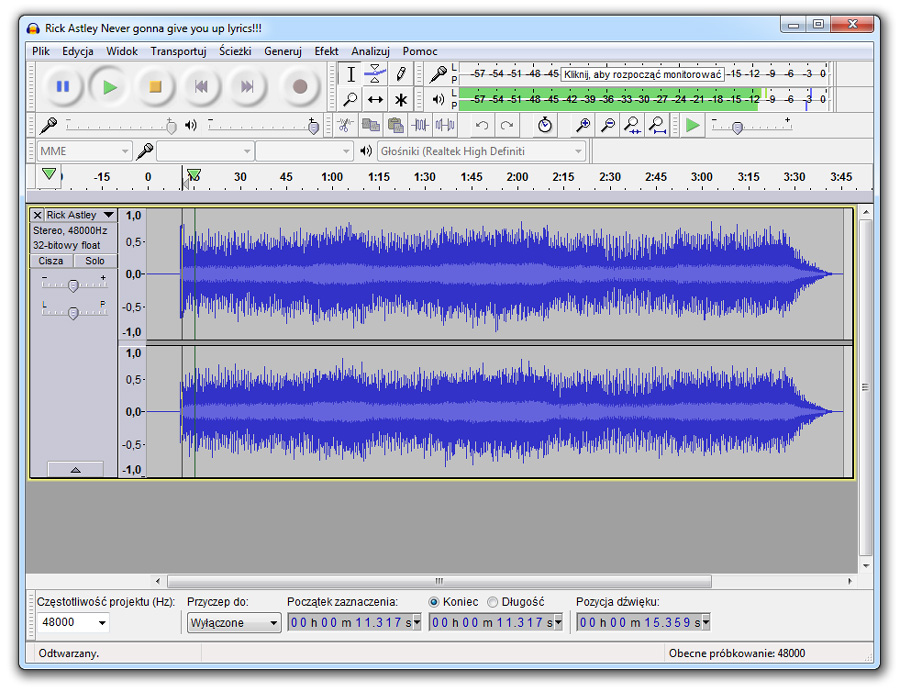Viewport: 900px width, 692px height.
Task: Click the recording volume slider
Action: coord(122,125)
